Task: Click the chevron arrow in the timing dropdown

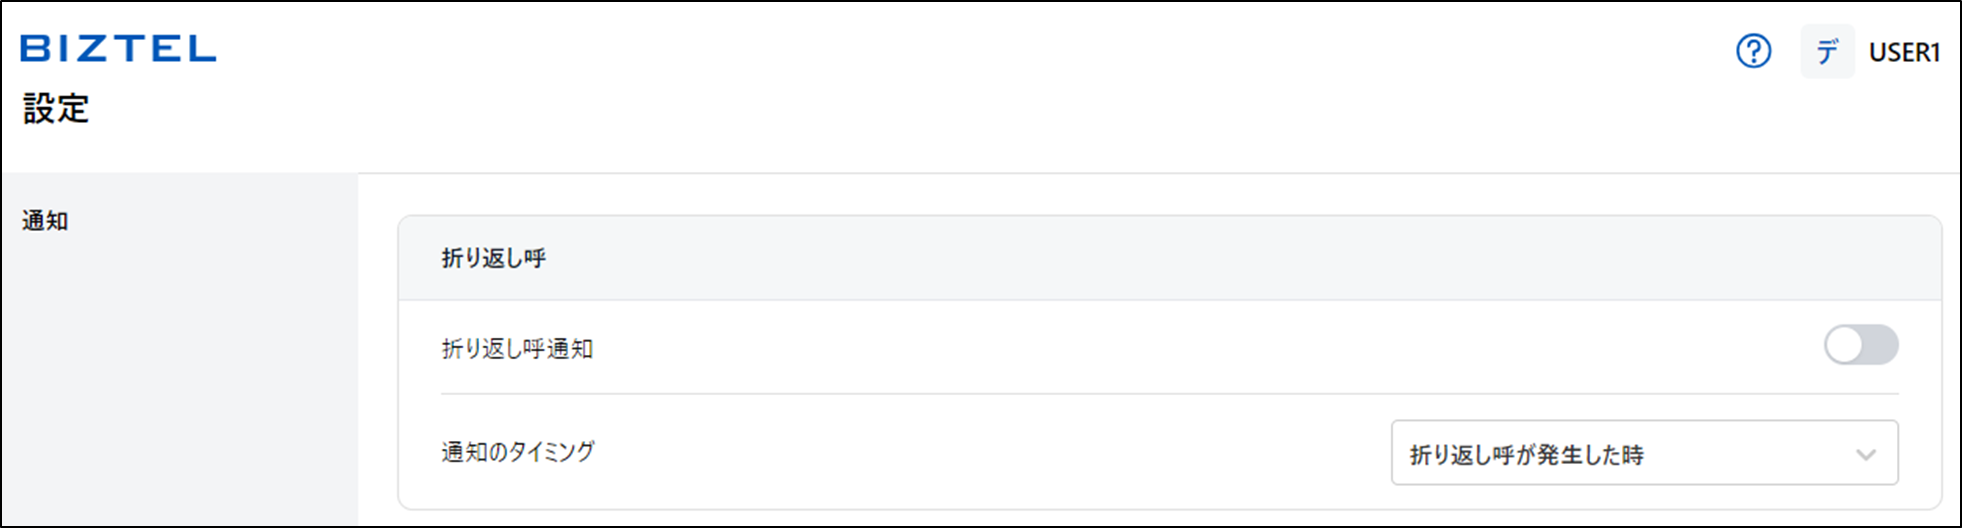Action: click(x=1865, y=455)
